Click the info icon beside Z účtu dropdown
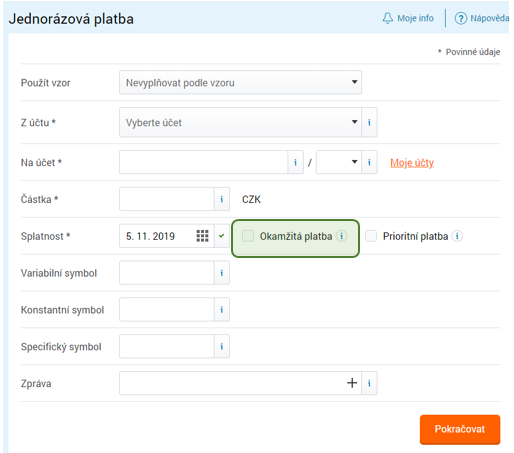Image resolution: width=514 pixels, height=453 pixels. [369, 122]
